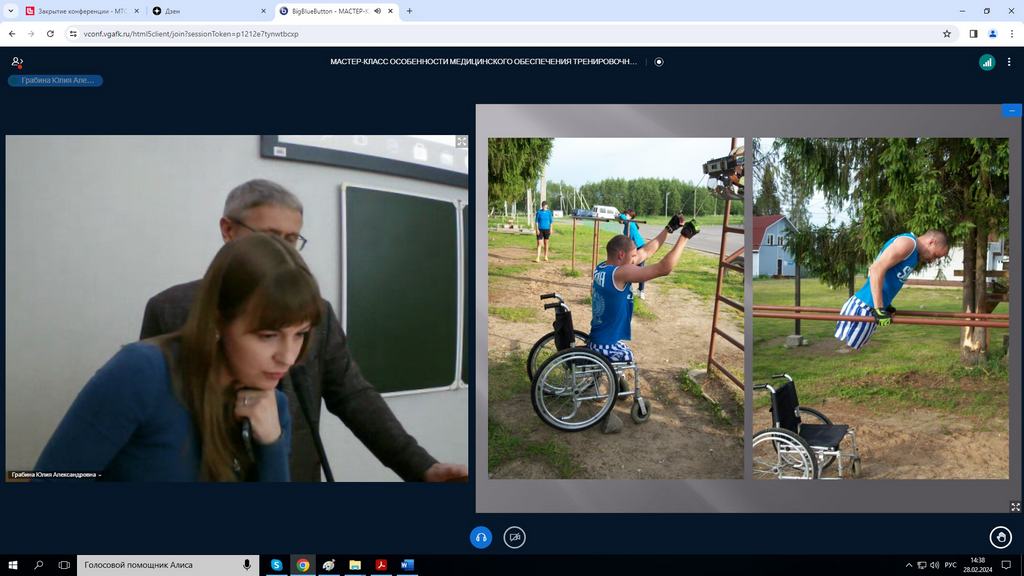Toggle the users list panel
Viewport: 1024px width, 576px height.
coord(17,62)
